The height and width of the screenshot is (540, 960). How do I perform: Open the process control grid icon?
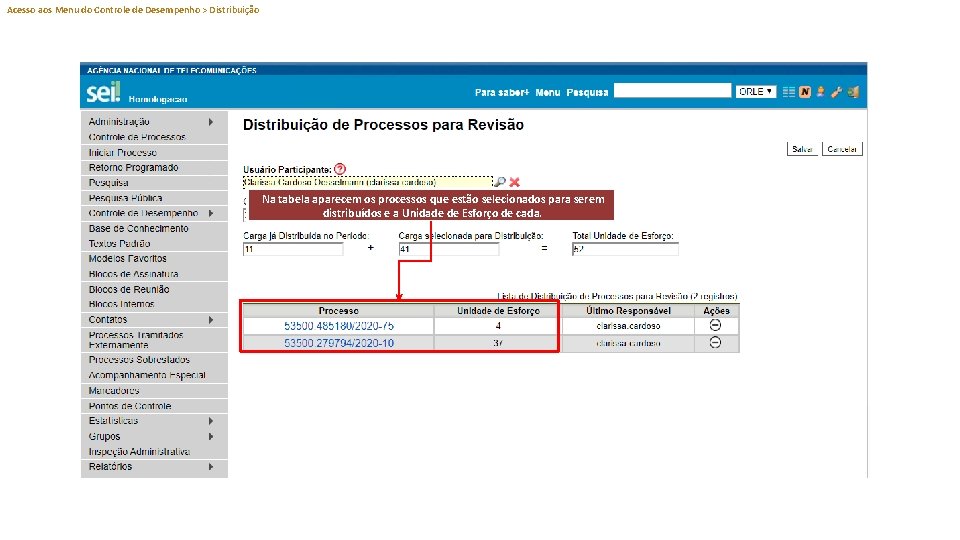(x=789, y=92)
